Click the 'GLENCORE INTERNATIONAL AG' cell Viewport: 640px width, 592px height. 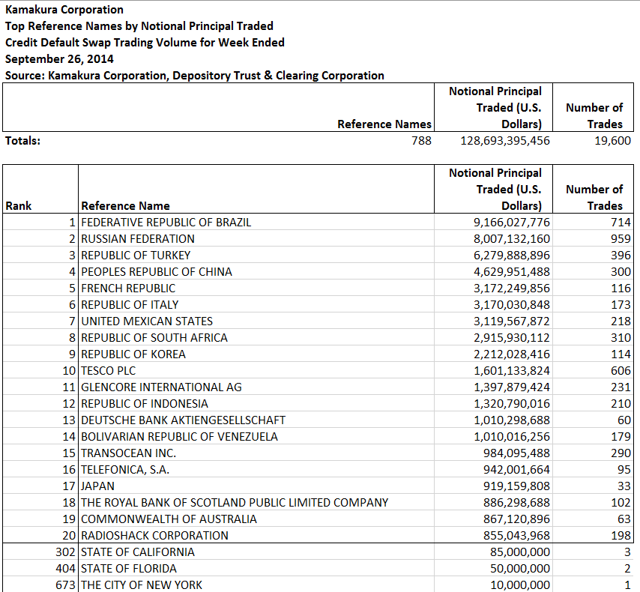256,387
